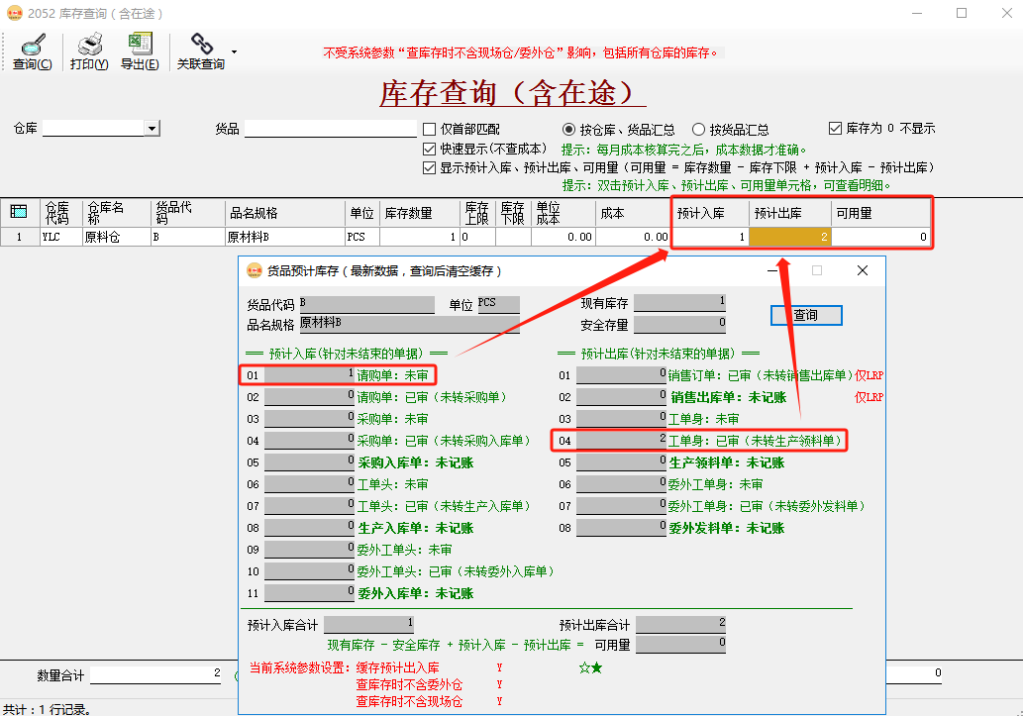The height and width of the screenshot is (716, 1023).
Task: Open 关联查询 via the chain-link icon
Action: (x=203, y=44)
